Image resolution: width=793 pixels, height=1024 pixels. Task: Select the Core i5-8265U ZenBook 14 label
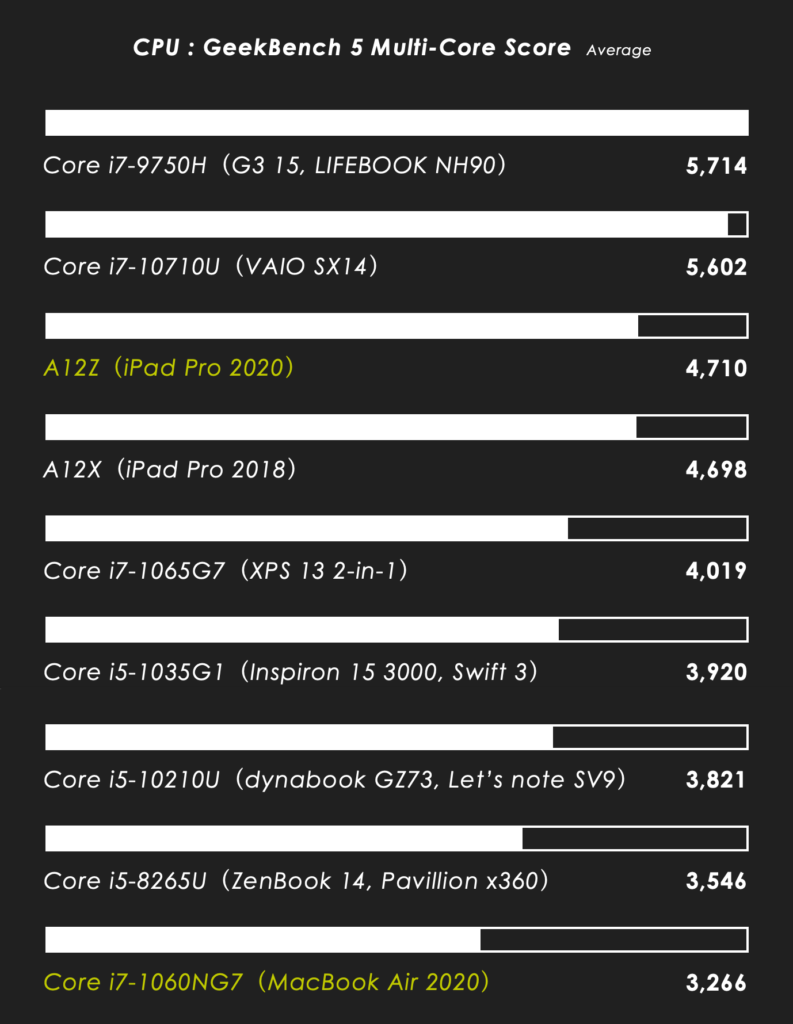[296, 881]
